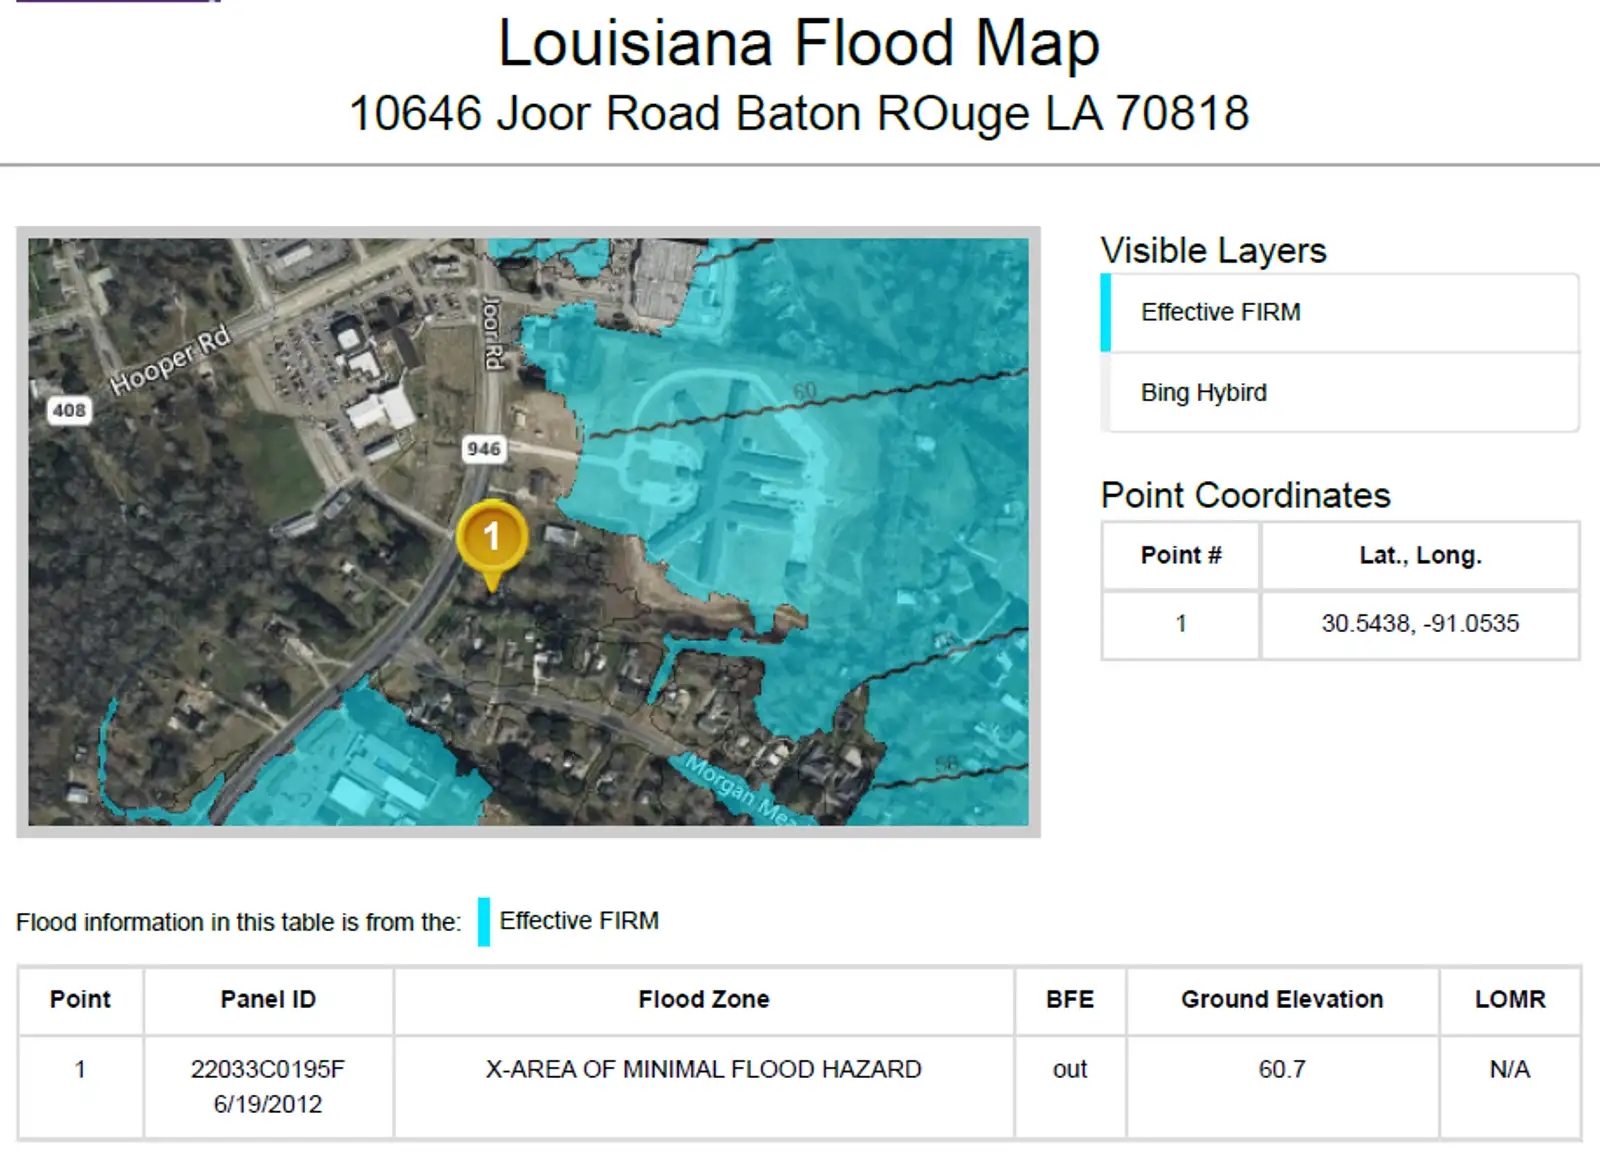Click X-AREA OF MINIMAL FLOOD HAZARD cell
This screenshot has width=1600, height=1172.
tap(704, 1086)
